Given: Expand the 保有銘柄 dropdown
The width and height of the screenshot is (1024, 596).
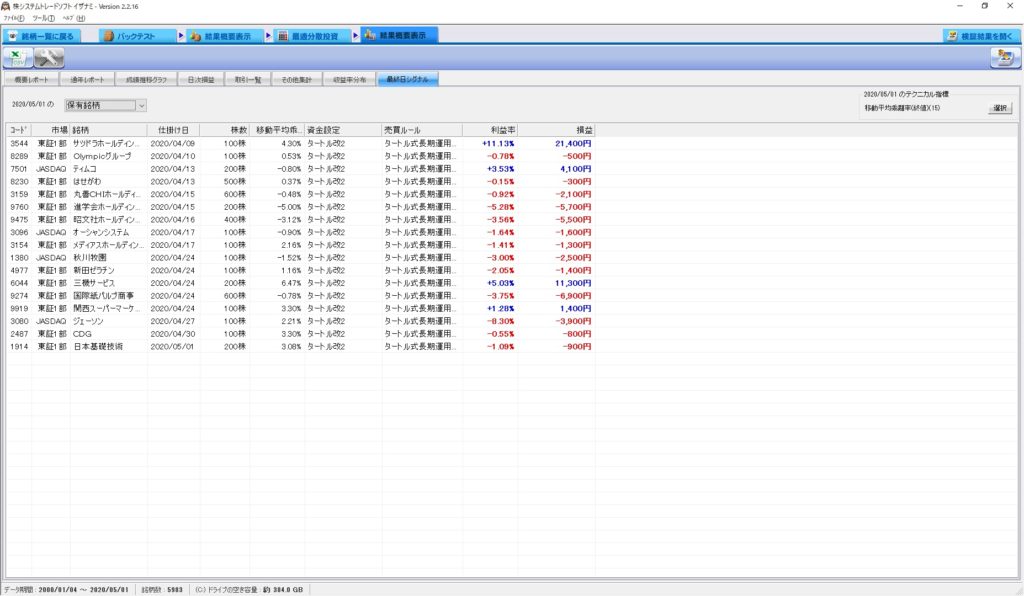Looking at the screenshot, I should pyautogui.click(x=141, y=105).
